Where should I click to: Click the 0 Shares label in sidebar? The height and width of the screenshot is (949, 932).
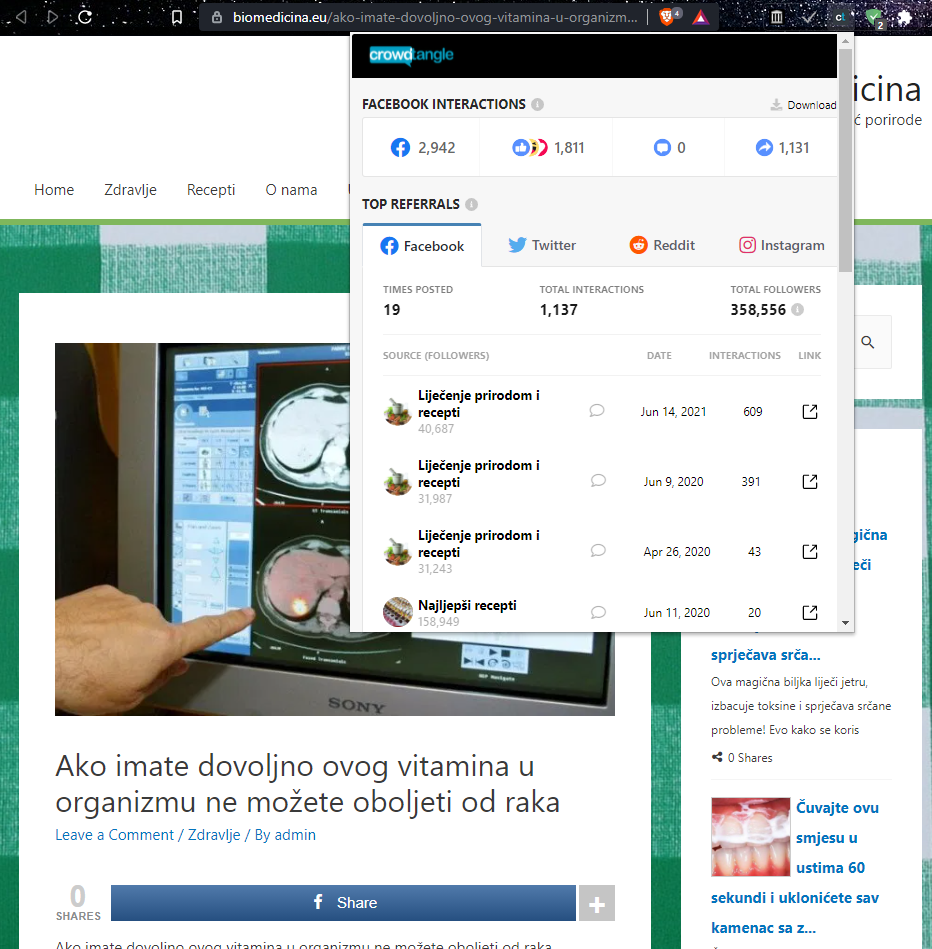point(750,758)
